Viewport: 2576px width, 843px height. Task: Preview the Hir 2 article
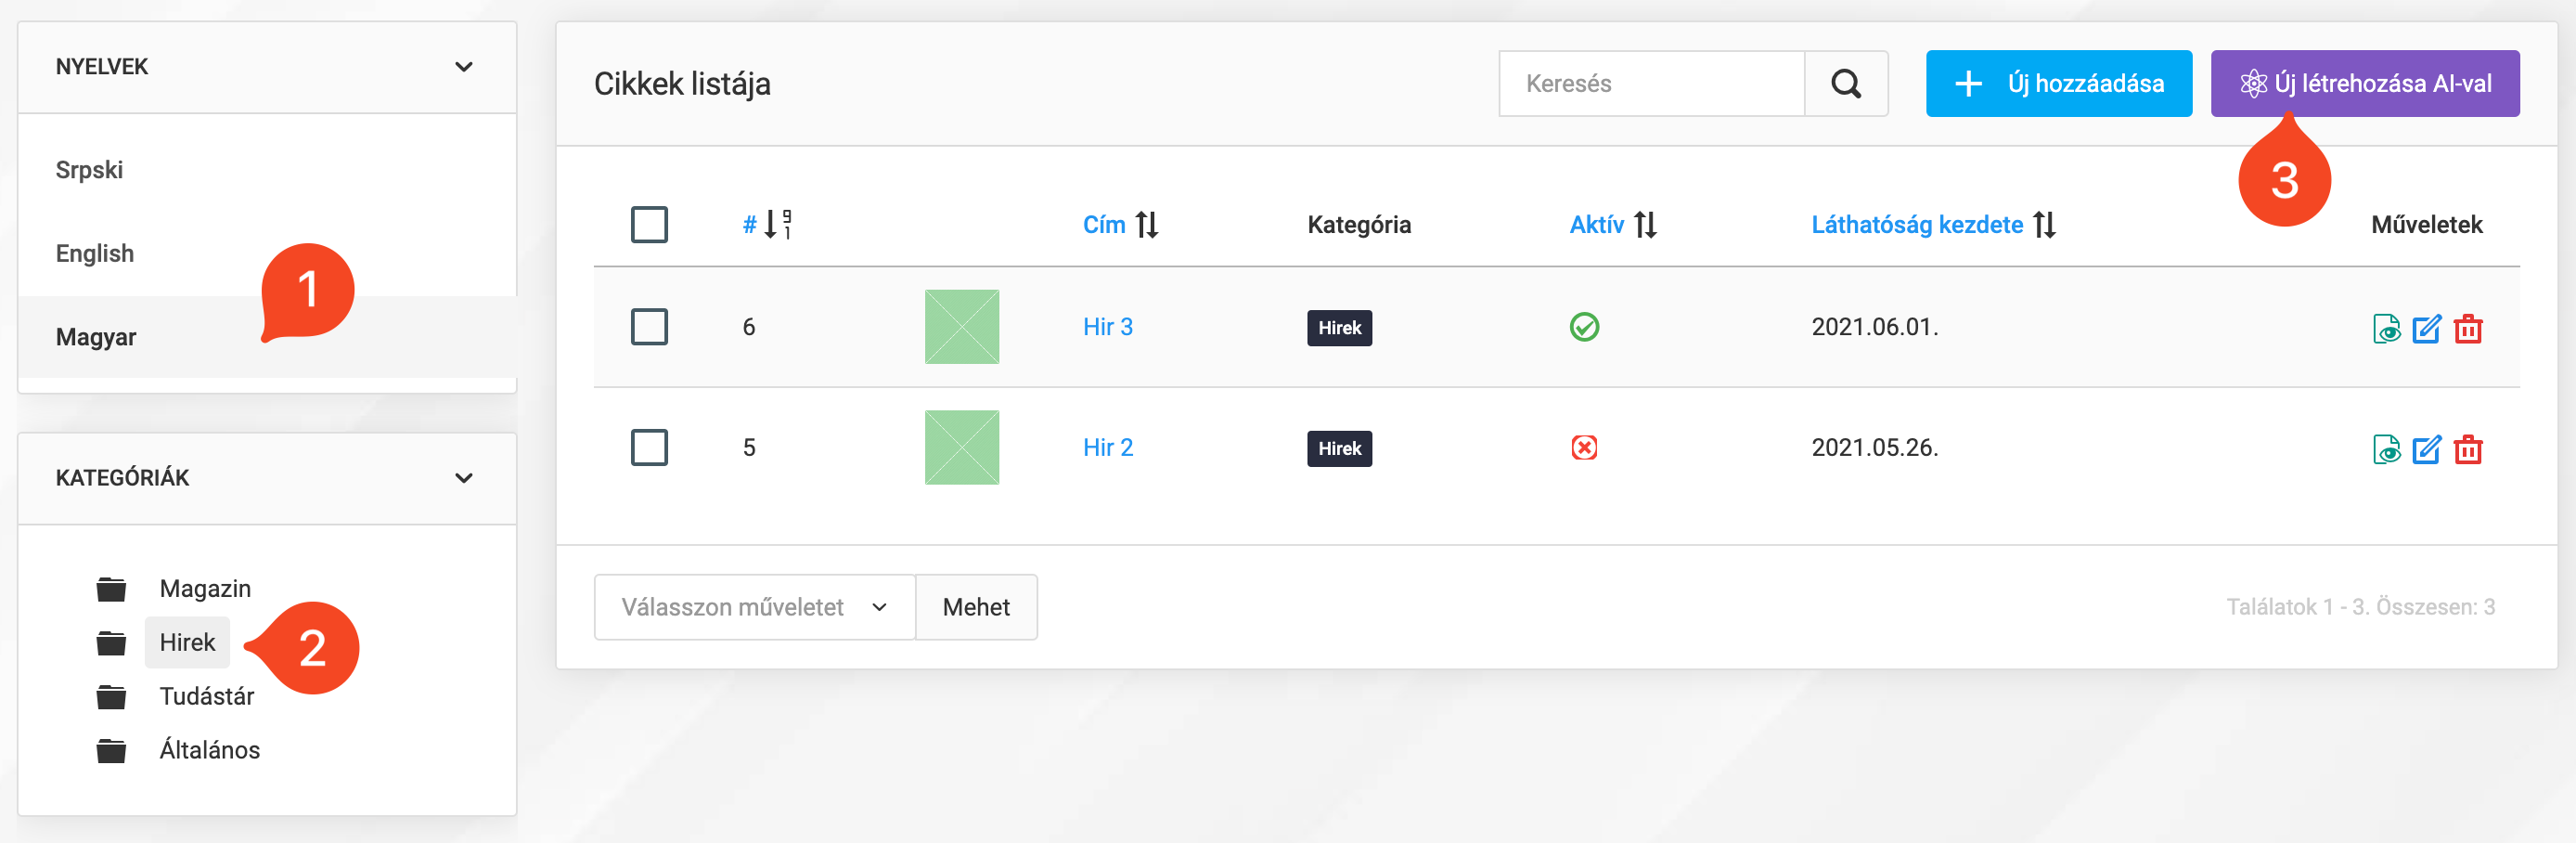point(2386,449)
